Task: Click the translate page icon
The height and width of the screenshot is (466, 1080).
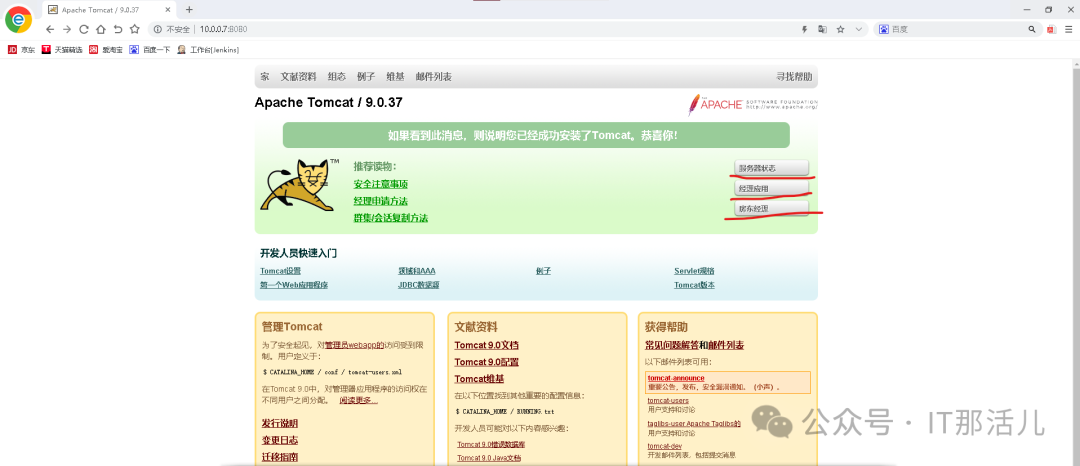Action: 822,30
